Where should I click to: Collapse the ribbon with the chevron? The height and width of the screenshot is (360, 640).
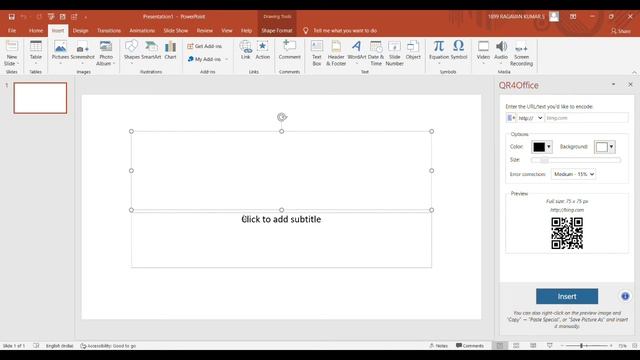pyautogui.click(x=634, y=72)
